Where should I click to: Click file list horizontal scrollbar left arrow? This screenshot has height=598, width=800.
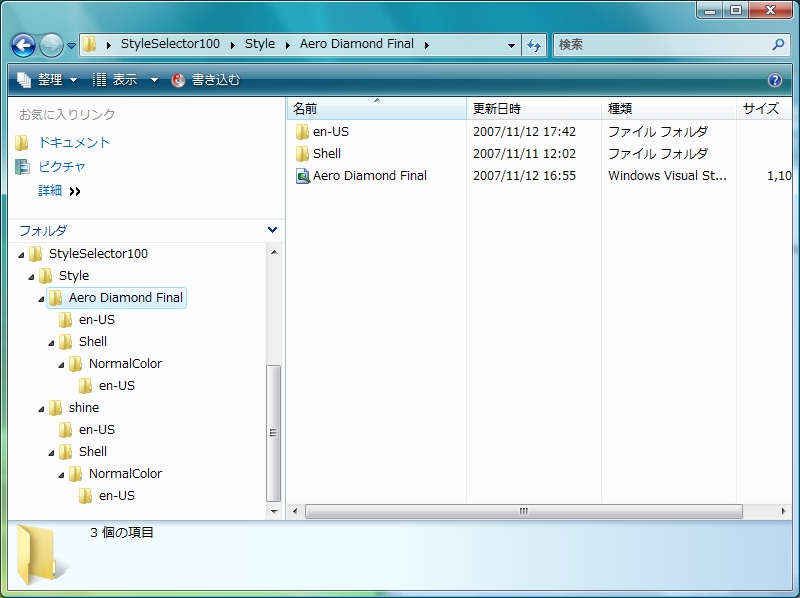click(x=295, y=511)
